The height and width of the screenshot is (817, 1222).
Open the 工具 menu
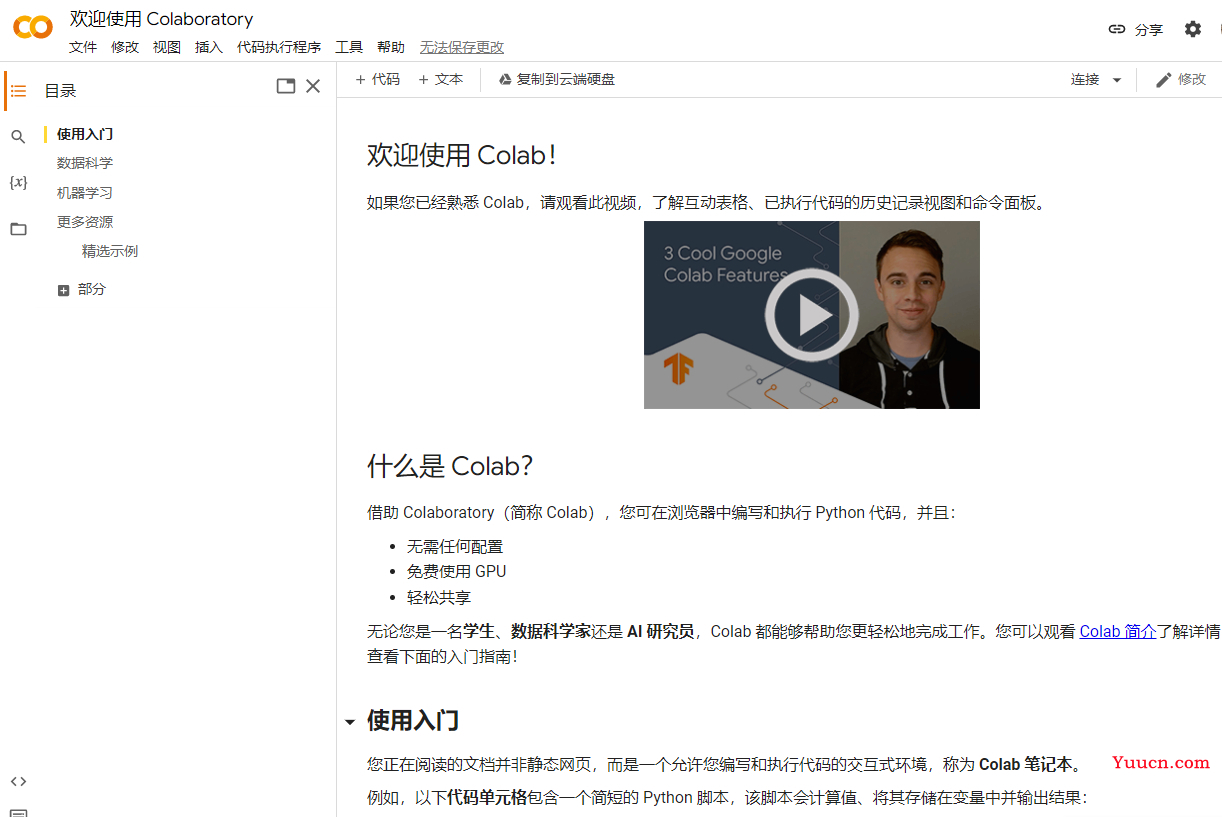tap(349, 47)
